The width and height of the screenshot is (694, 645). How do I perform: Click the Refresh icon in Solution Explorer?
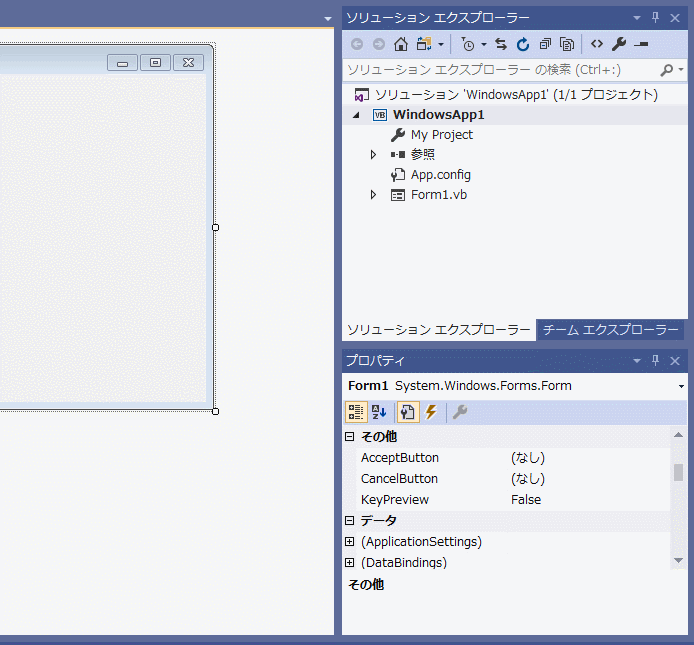[522, 44]
